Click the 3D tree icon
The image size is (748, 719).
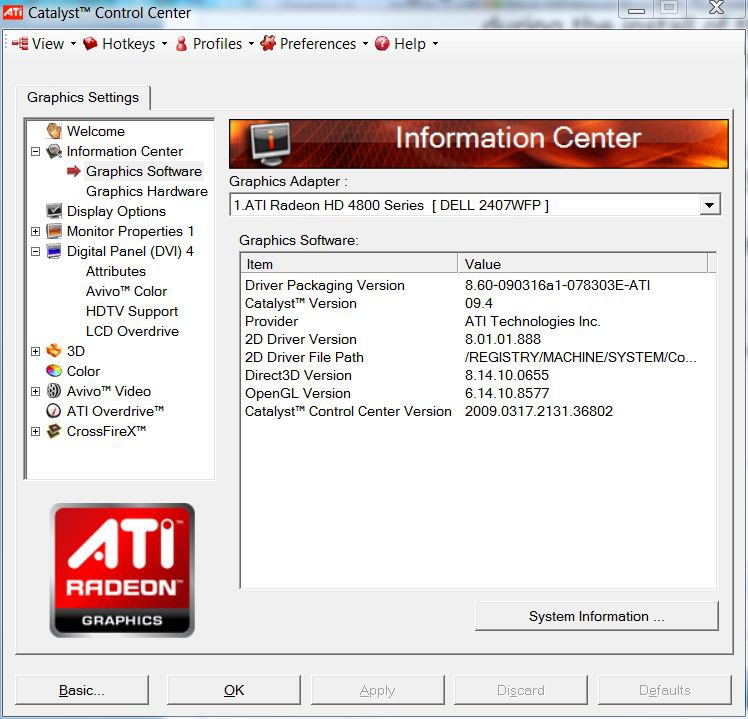pos(54,351)
